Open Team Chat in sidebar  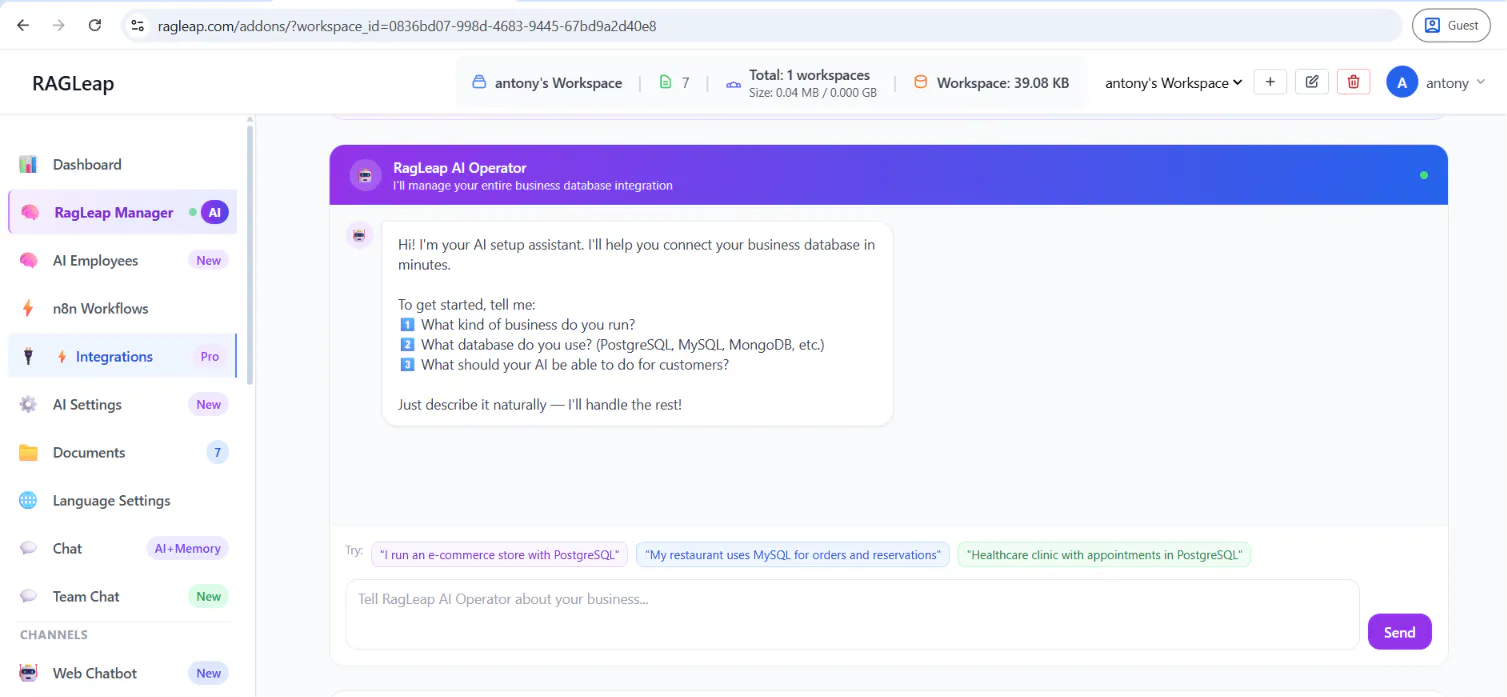(x=122, y=596)
